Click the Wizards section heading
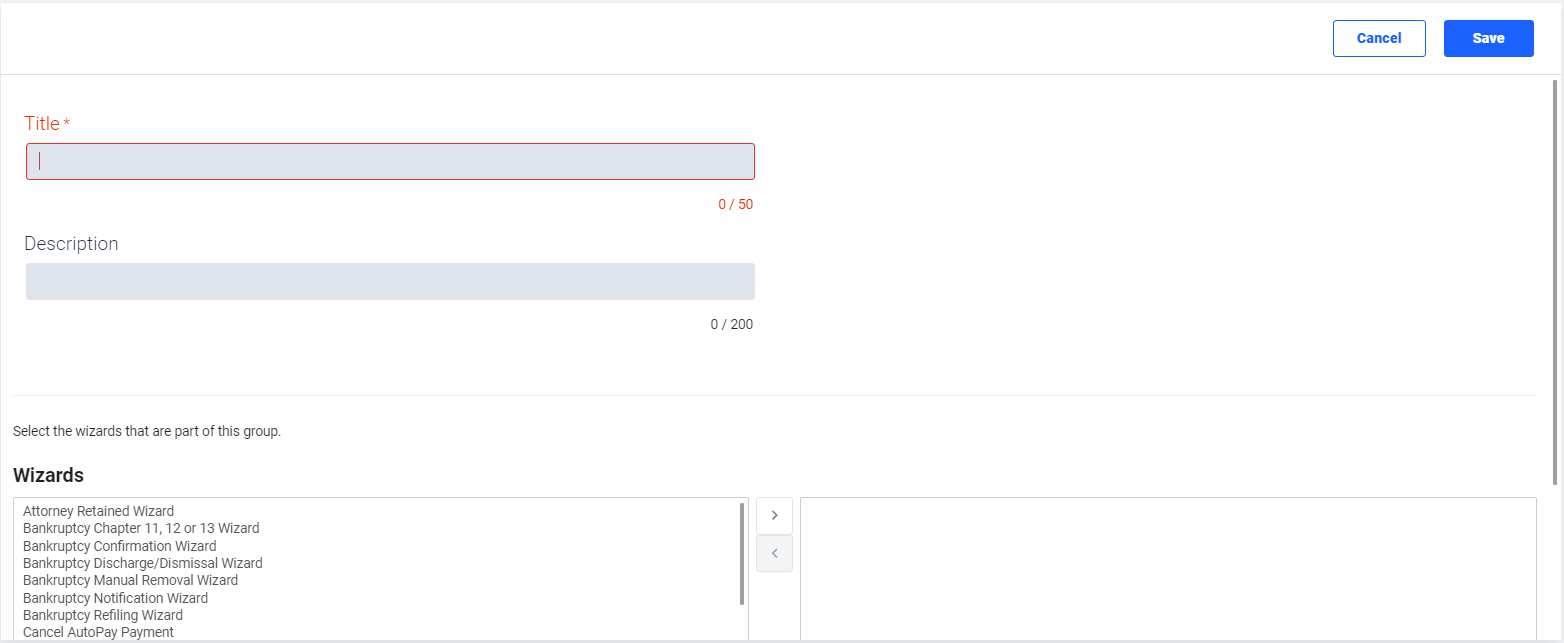Viewport: 1564px width, 643px height. click(48, 475)
